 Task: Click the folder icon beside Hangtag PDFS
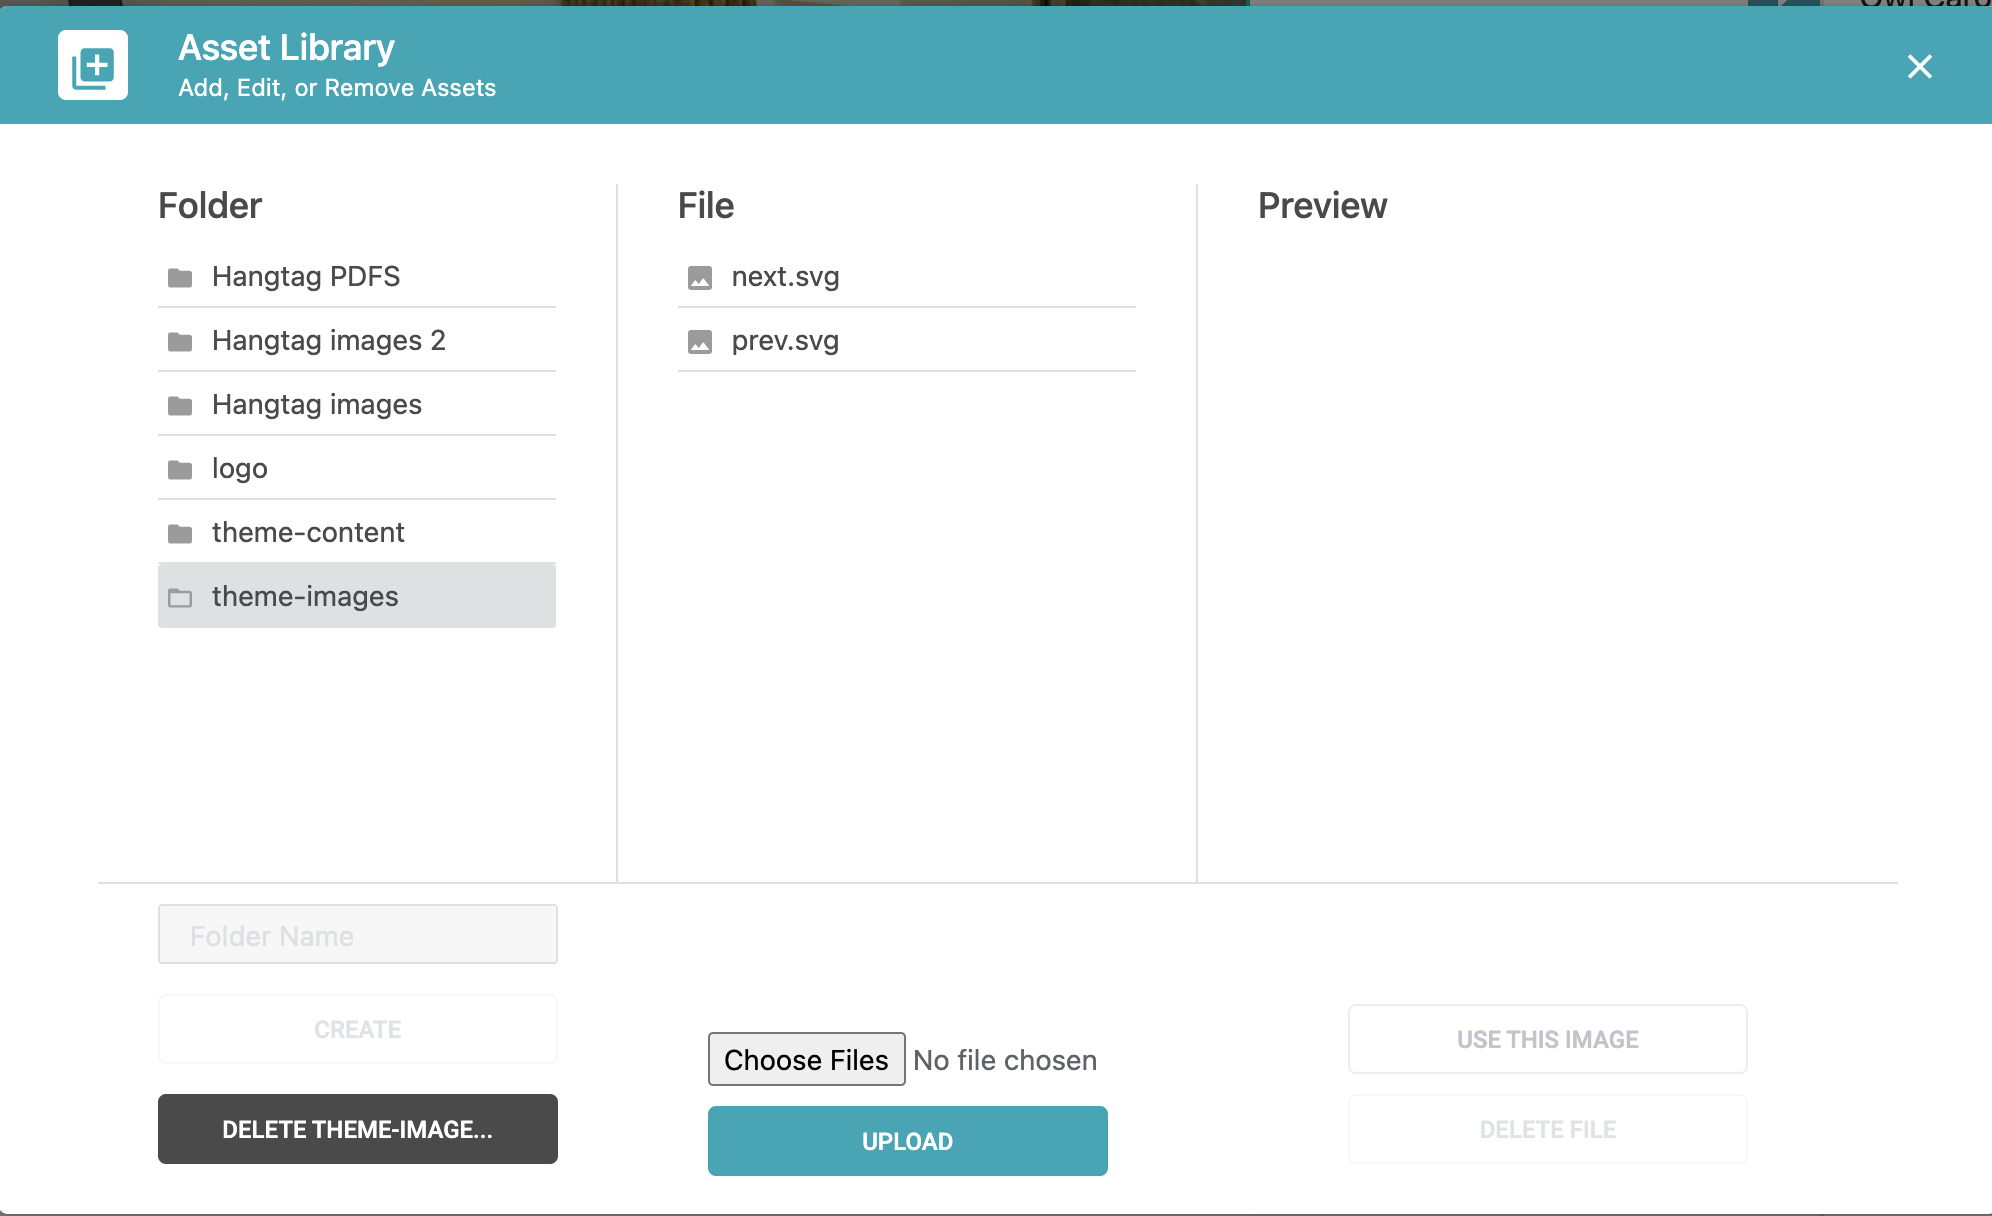pos(180,277)
